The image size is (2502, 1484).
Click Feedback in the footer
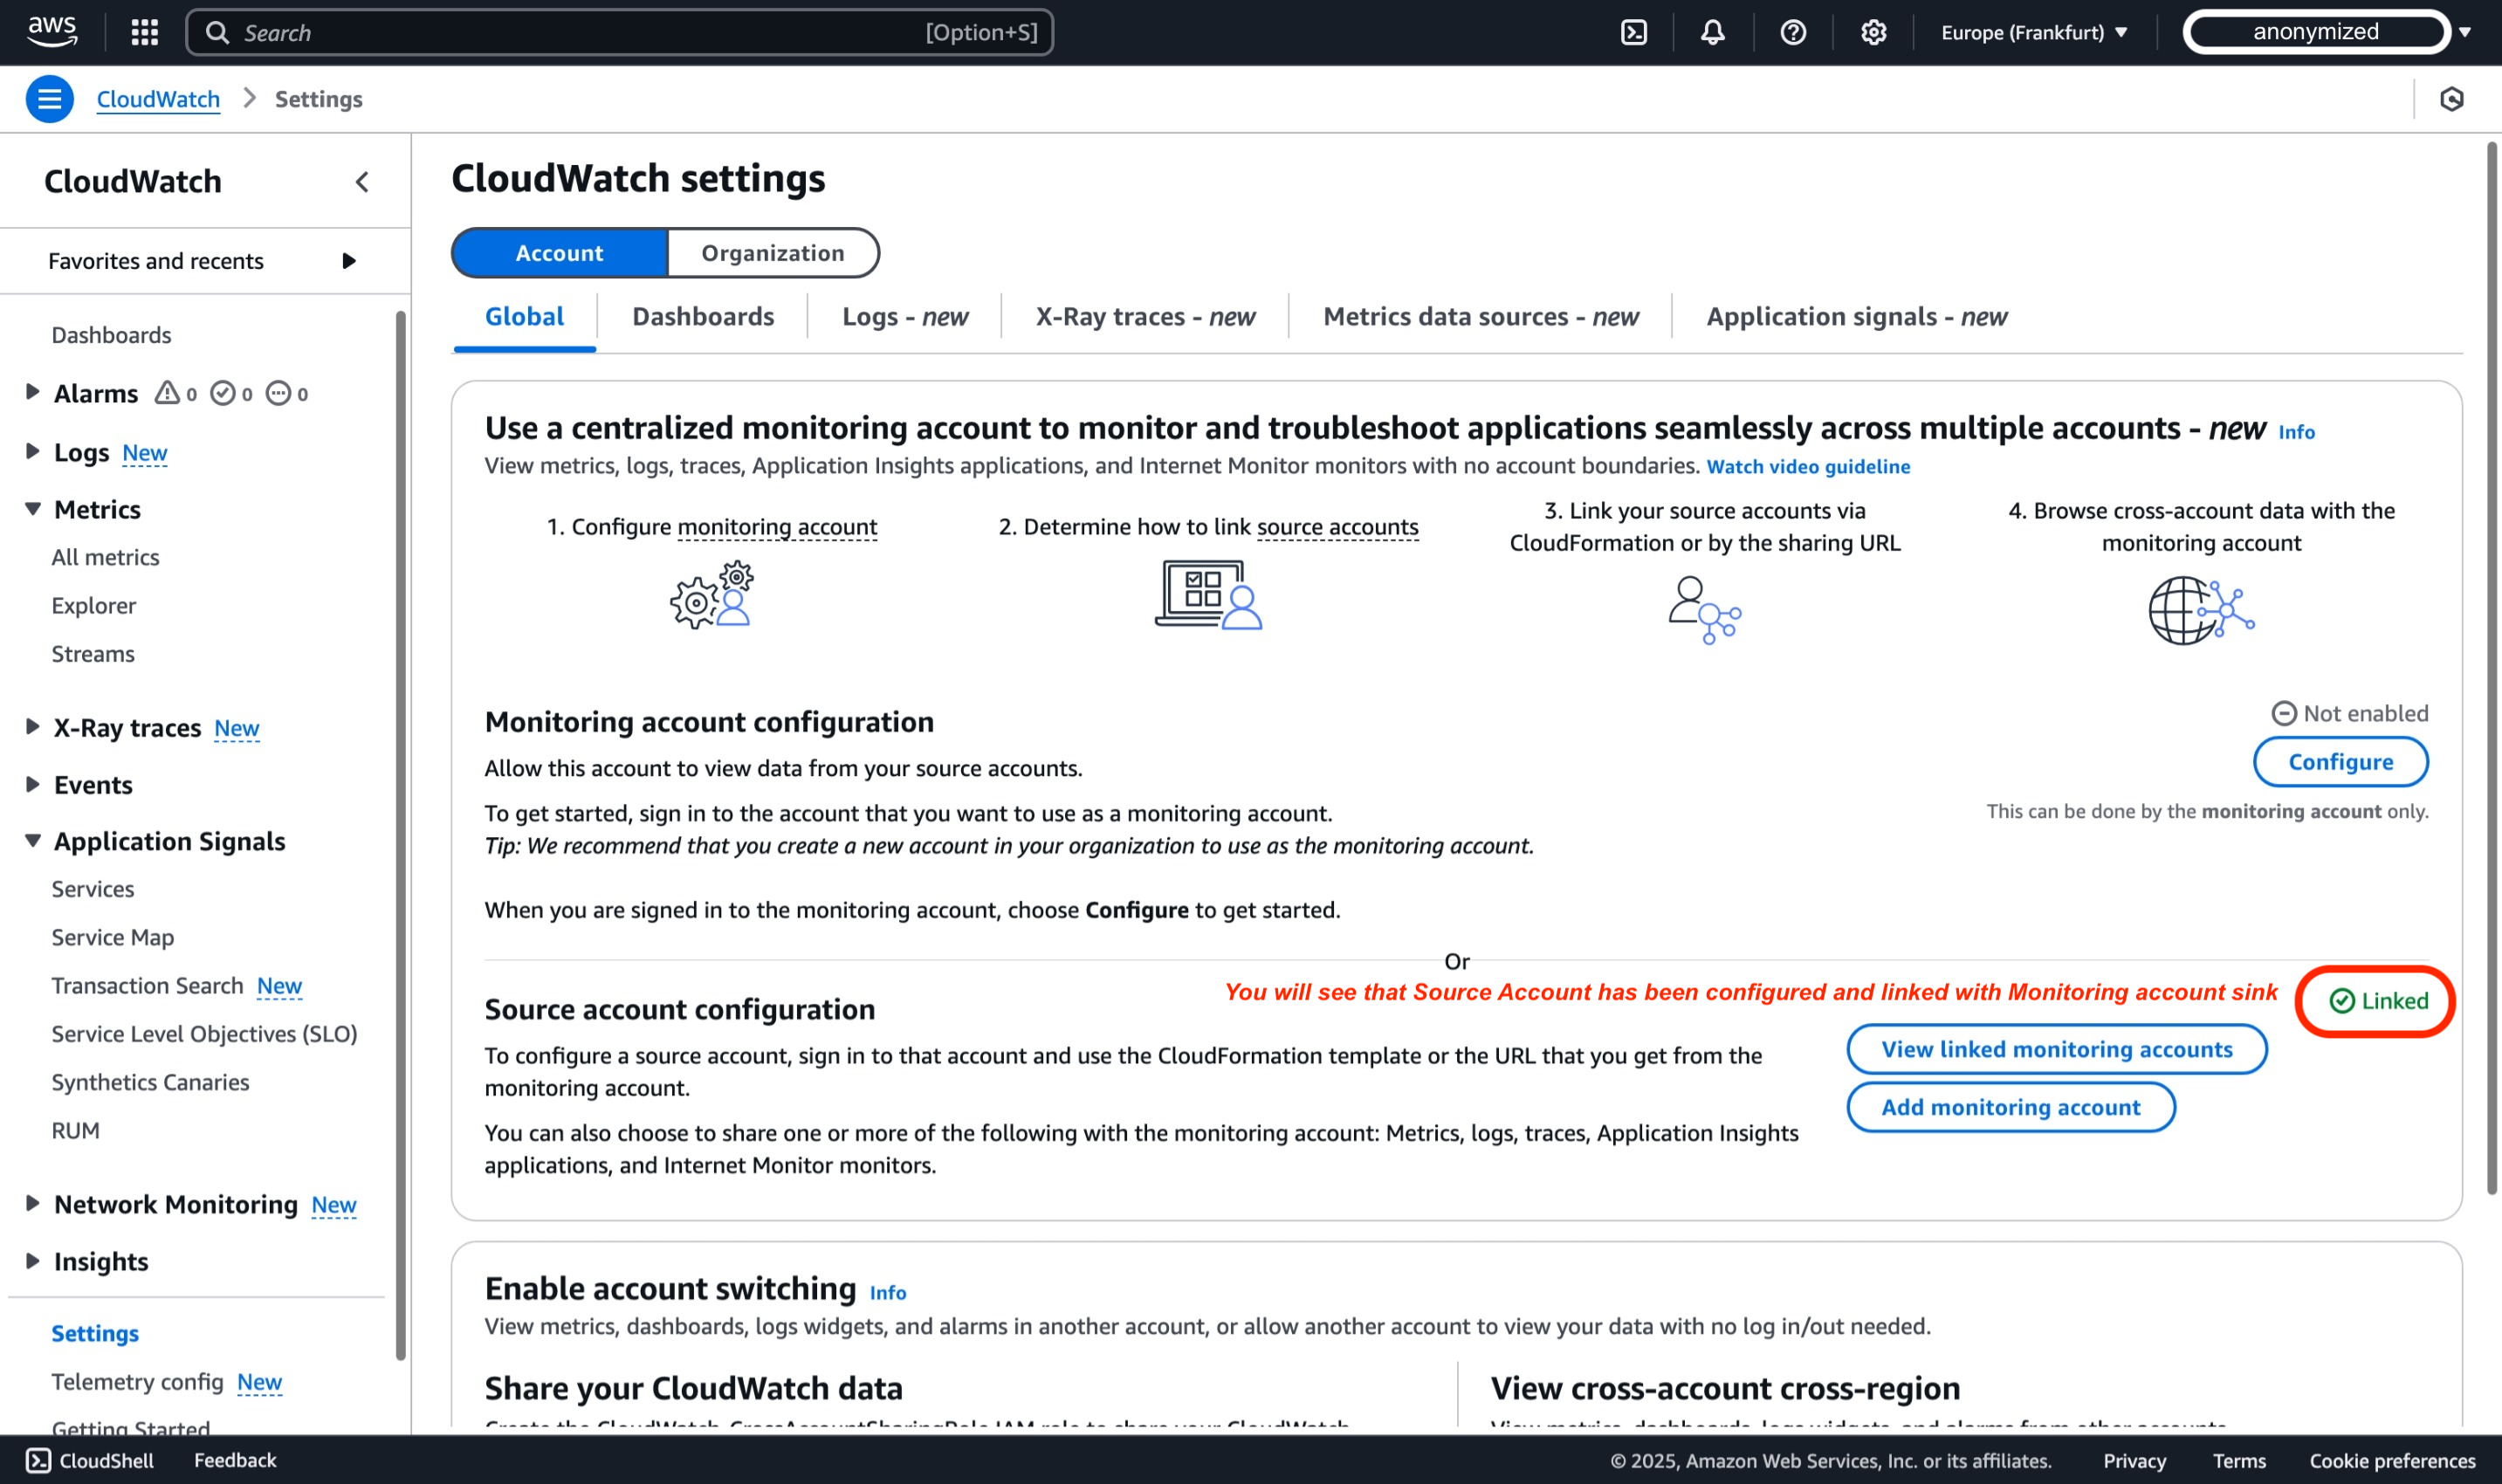pos(235,1460)
